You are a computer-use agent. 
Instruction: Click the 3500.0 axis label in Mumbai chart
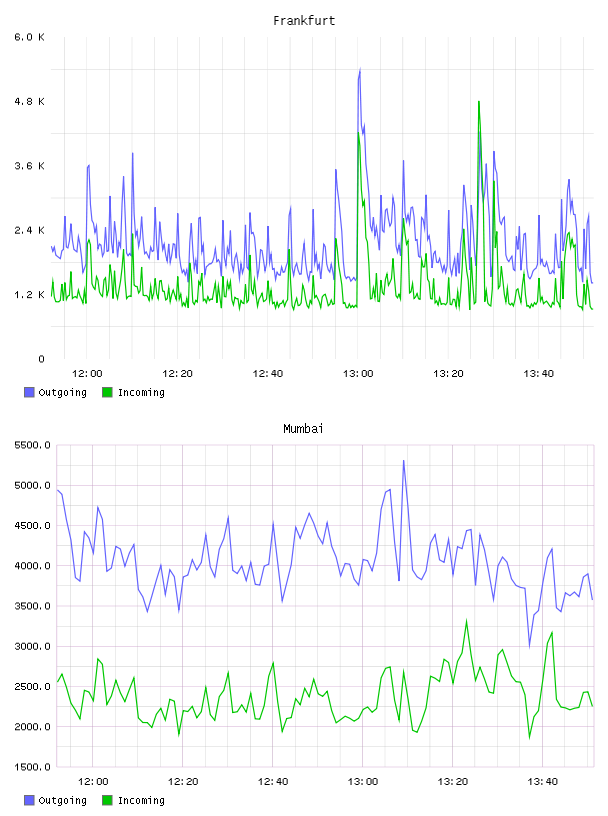32,606
